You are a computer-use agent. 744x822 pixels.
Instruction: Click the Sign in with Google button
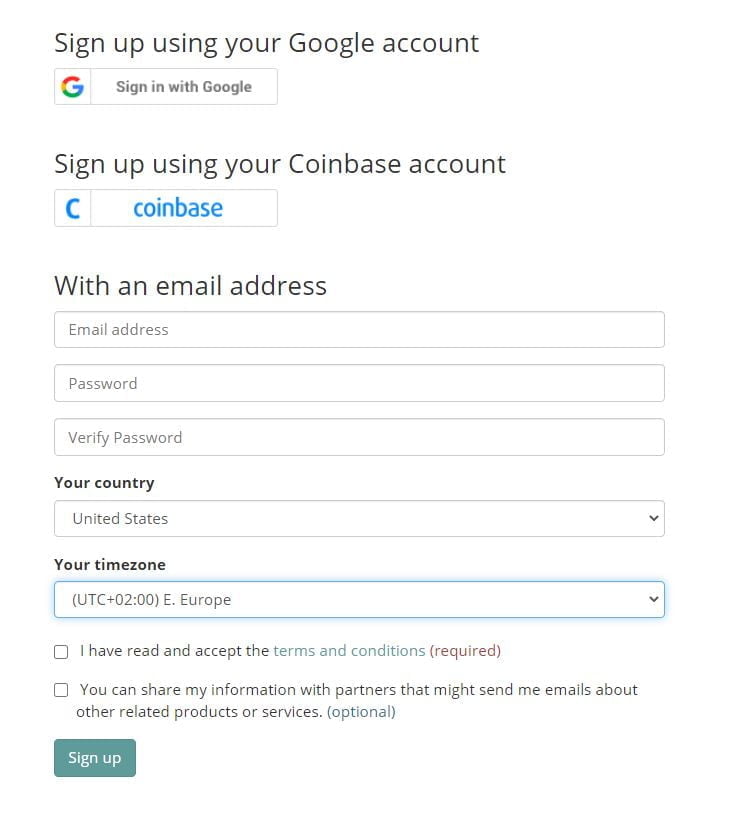coord(166,86)
